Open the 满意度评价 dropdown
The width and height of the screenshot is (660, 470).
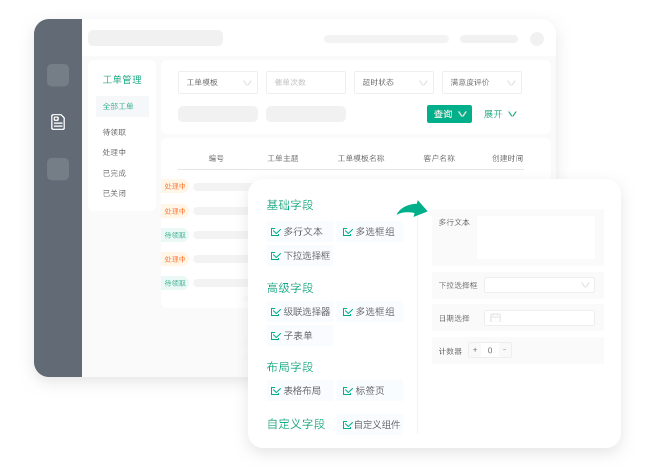point(481,82)
